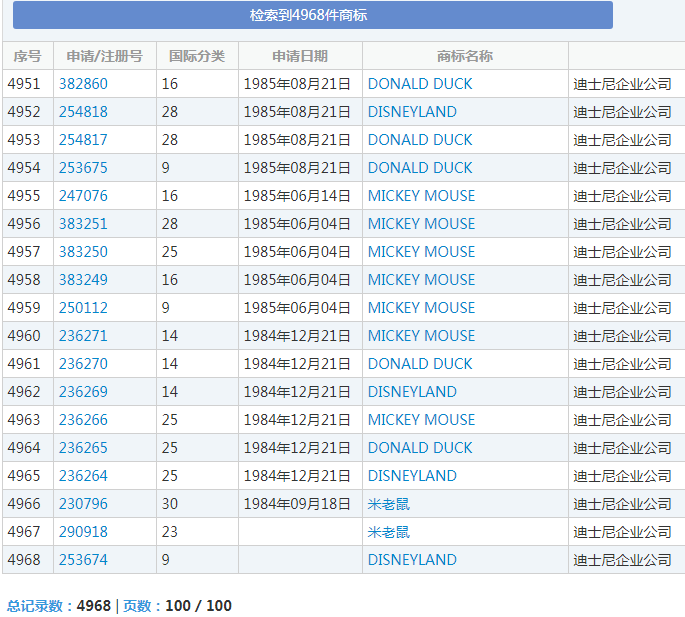The width and height of the screenshot is (685, 617).
Task: Open DISNEYLAND trademark in row 4952
Action: [x=412, y=112]
